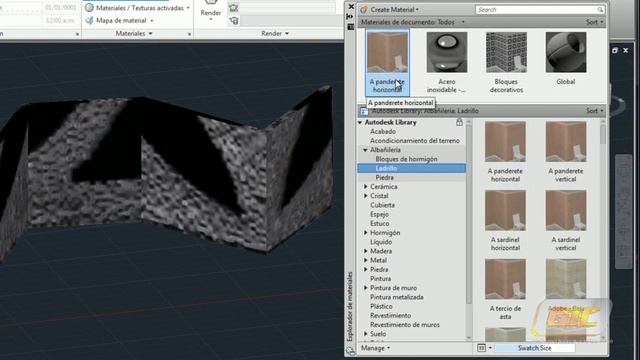Click the bottom-left material browser icon
The width and height of the screenshot is (640, 360).
tap(350, 351)
